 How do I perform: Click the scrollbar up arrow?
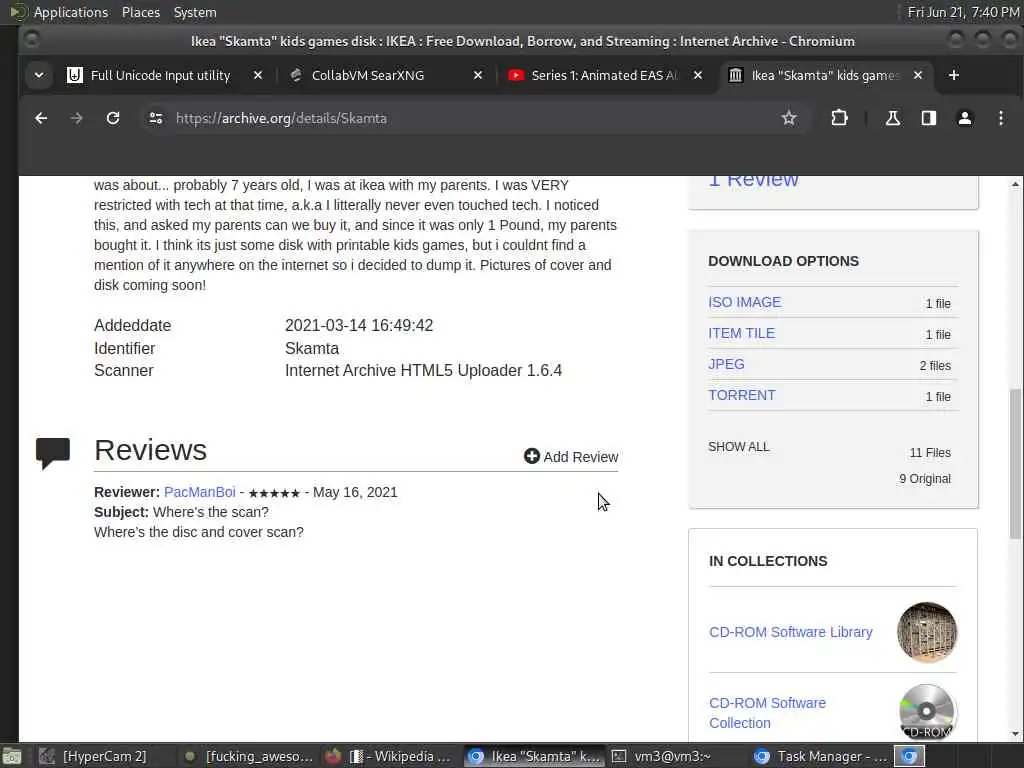pos(1015,185)
